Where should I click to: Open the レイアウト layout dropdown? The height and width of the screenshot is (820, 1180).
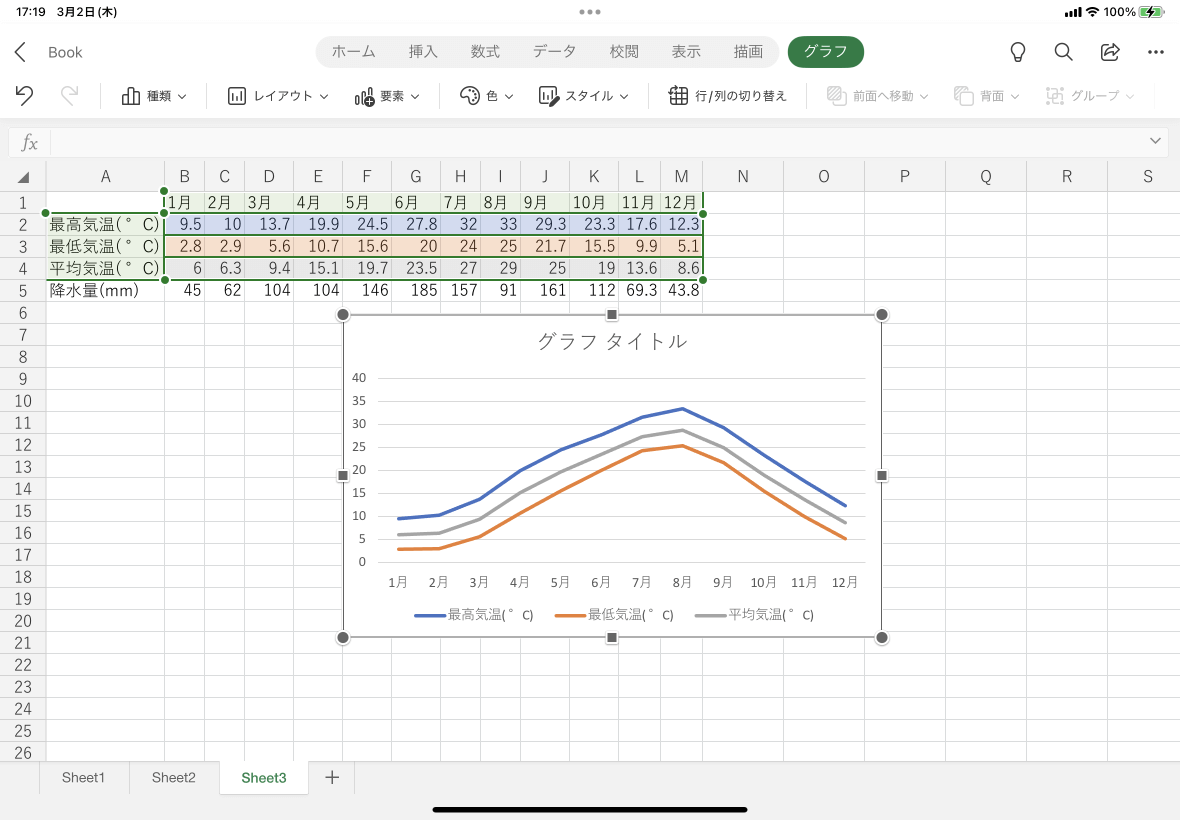pyautogui.click(x=278, y=96)
